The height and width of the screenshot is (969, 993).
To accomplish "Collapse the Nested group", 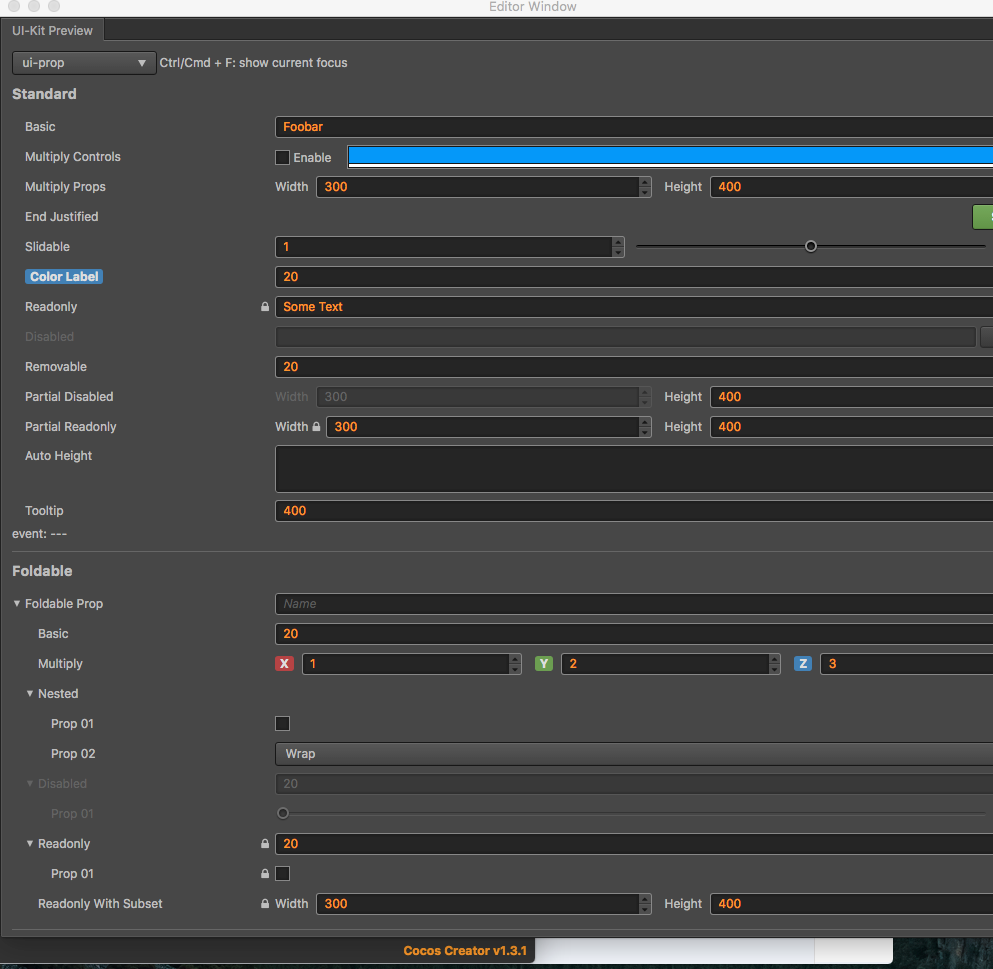I will [30, 694].
